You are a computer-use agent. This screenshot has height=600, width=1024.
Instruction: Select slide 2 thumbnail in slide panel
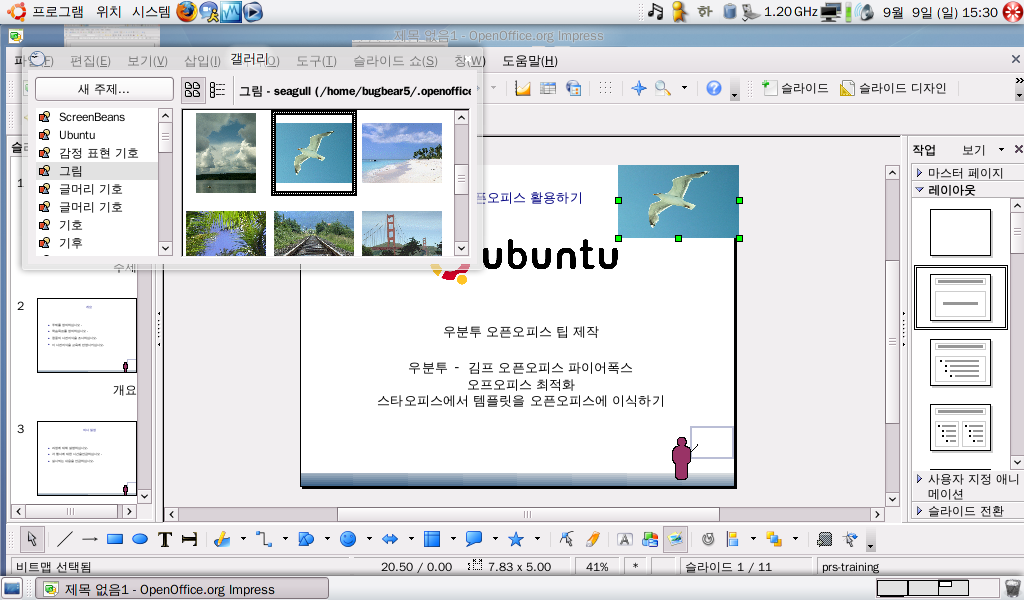tap(87, 336)
